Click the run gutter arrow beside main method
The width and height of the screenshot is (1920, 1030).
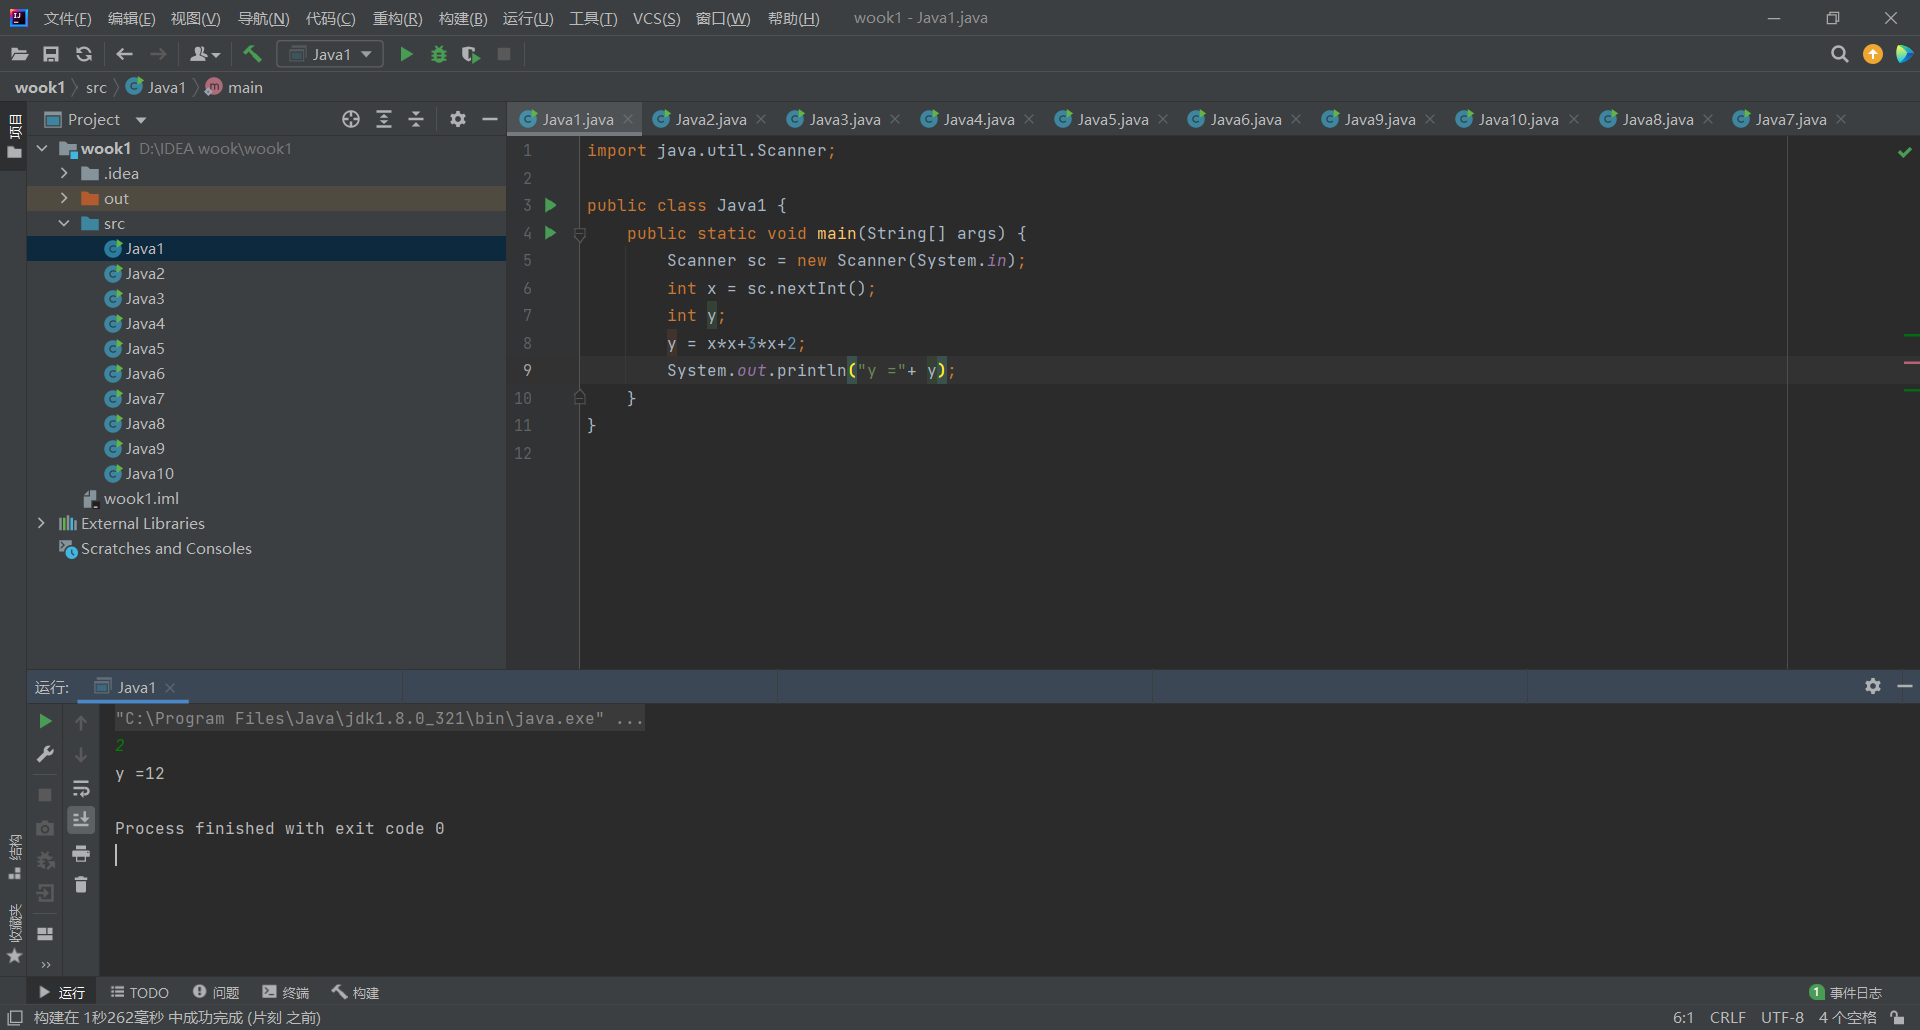[x=550, y=233]
